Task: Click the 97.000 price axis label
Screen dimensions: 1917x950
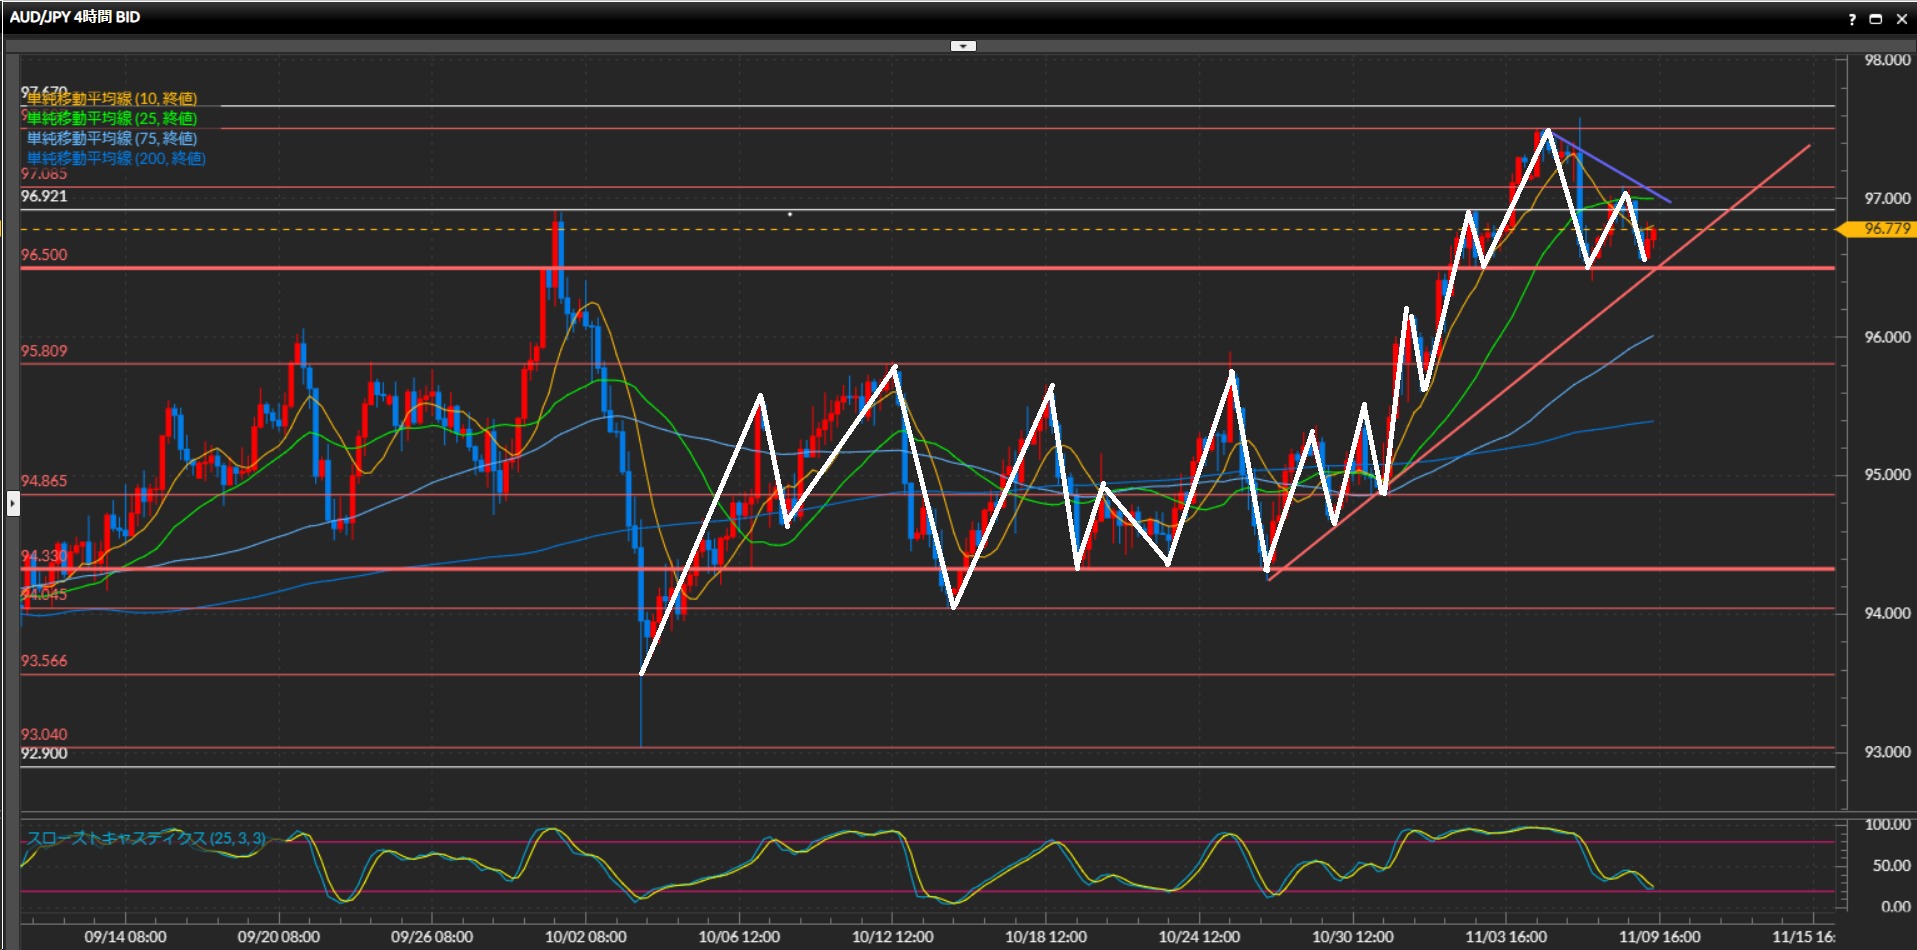Action: click(x=1886, y=199)
